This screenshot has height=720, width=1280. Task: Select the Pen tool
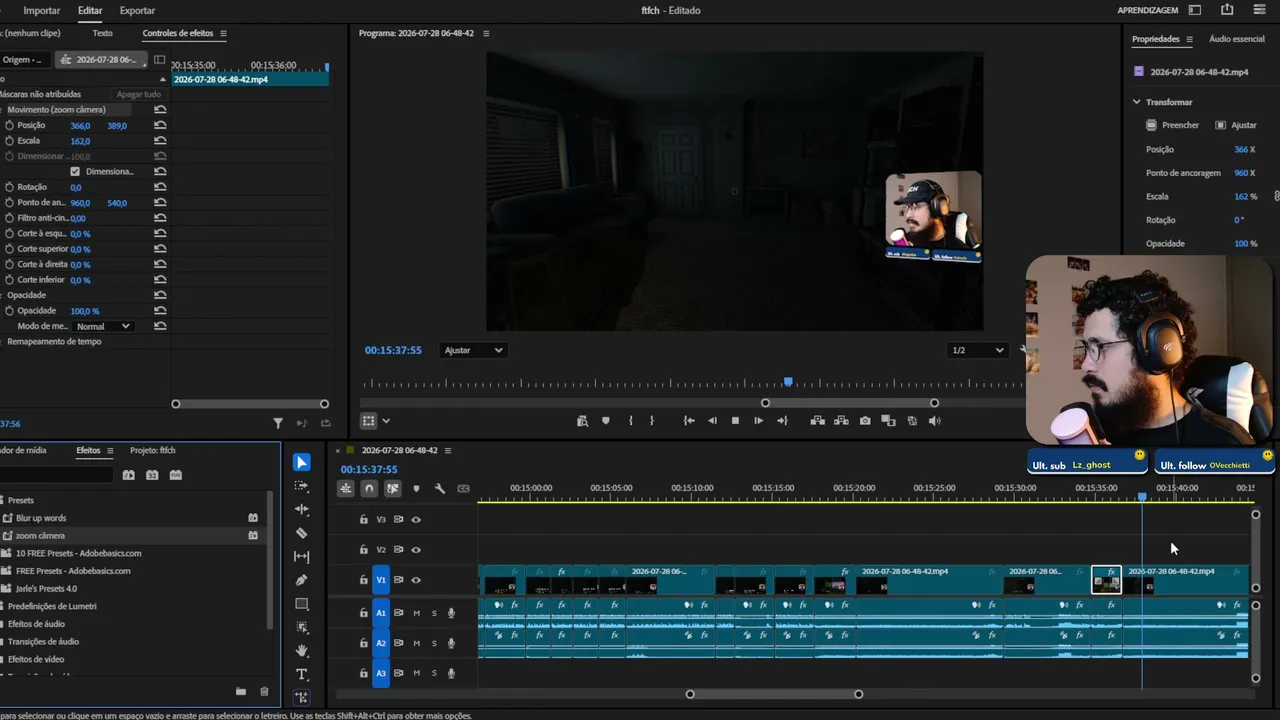point(302,580)
